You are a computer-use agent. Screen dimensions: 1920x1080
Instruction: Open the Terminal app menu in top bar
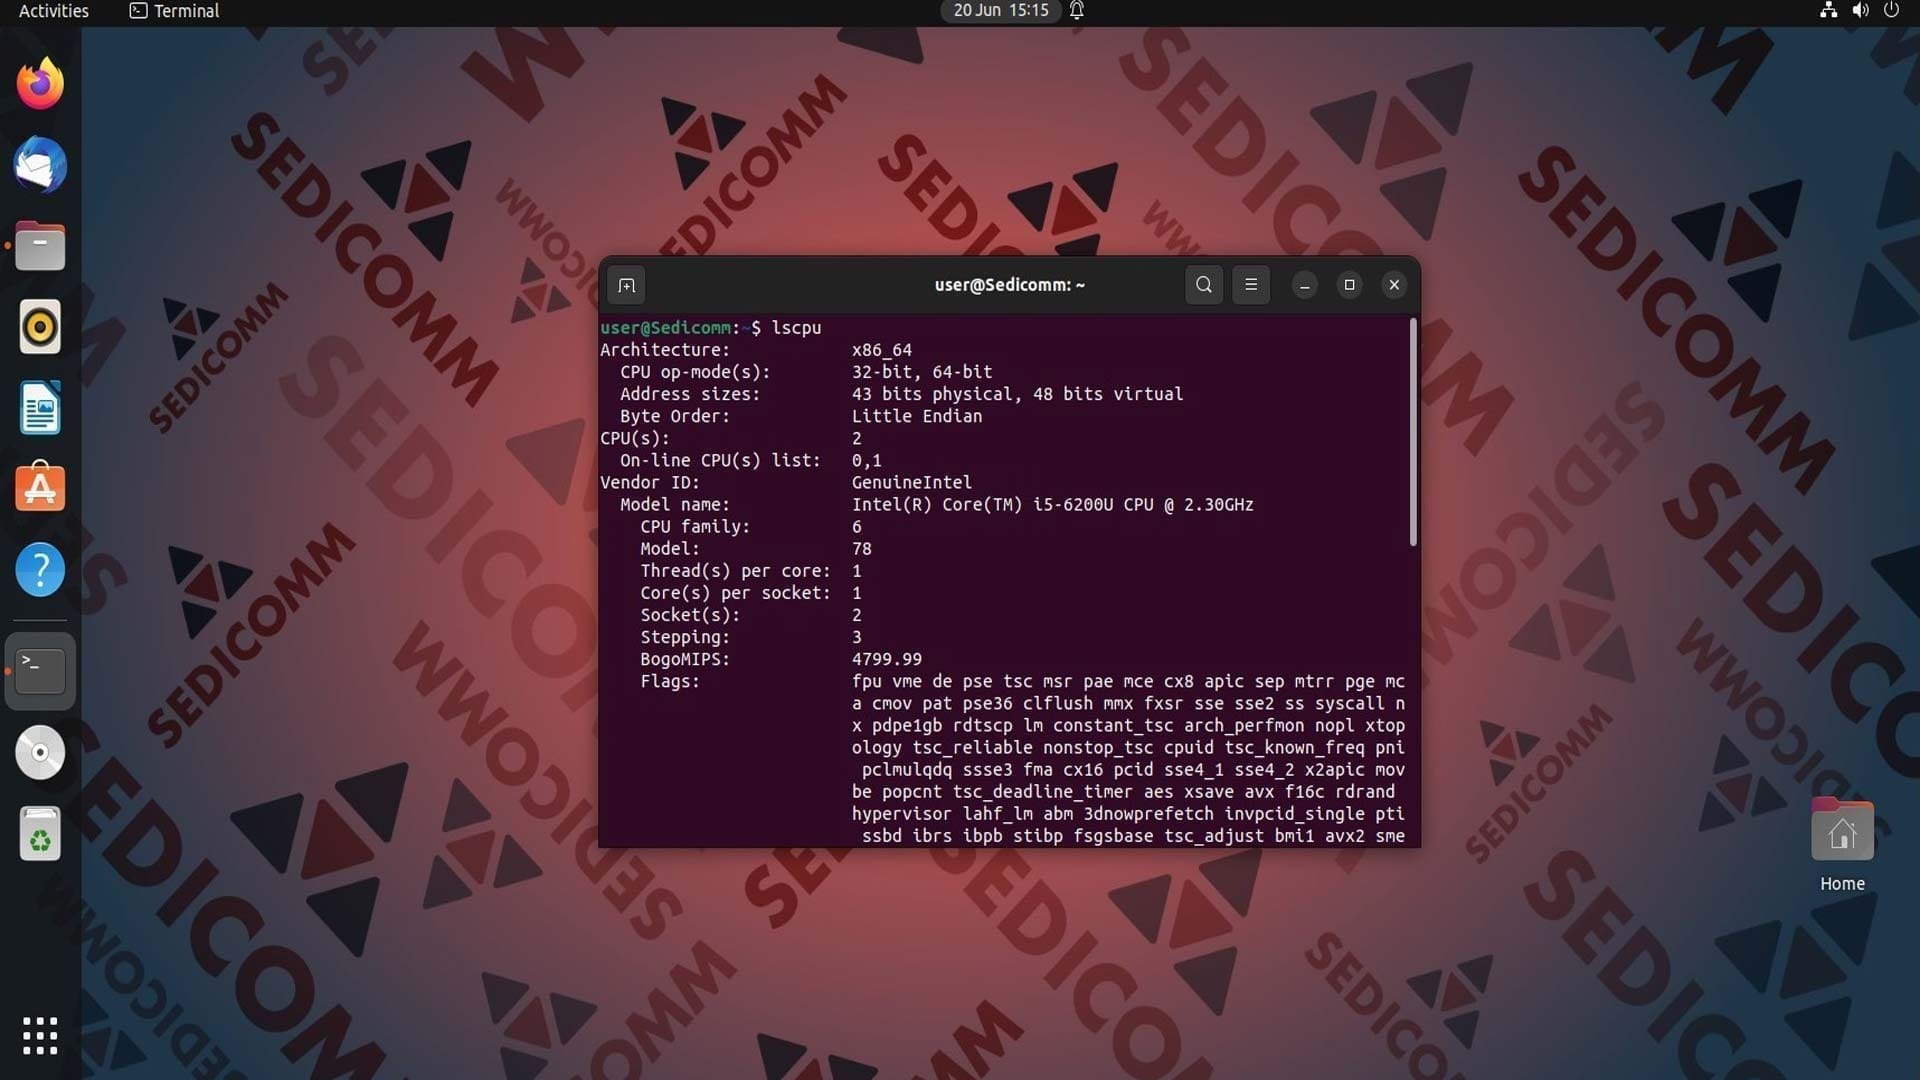coord(174,11)
